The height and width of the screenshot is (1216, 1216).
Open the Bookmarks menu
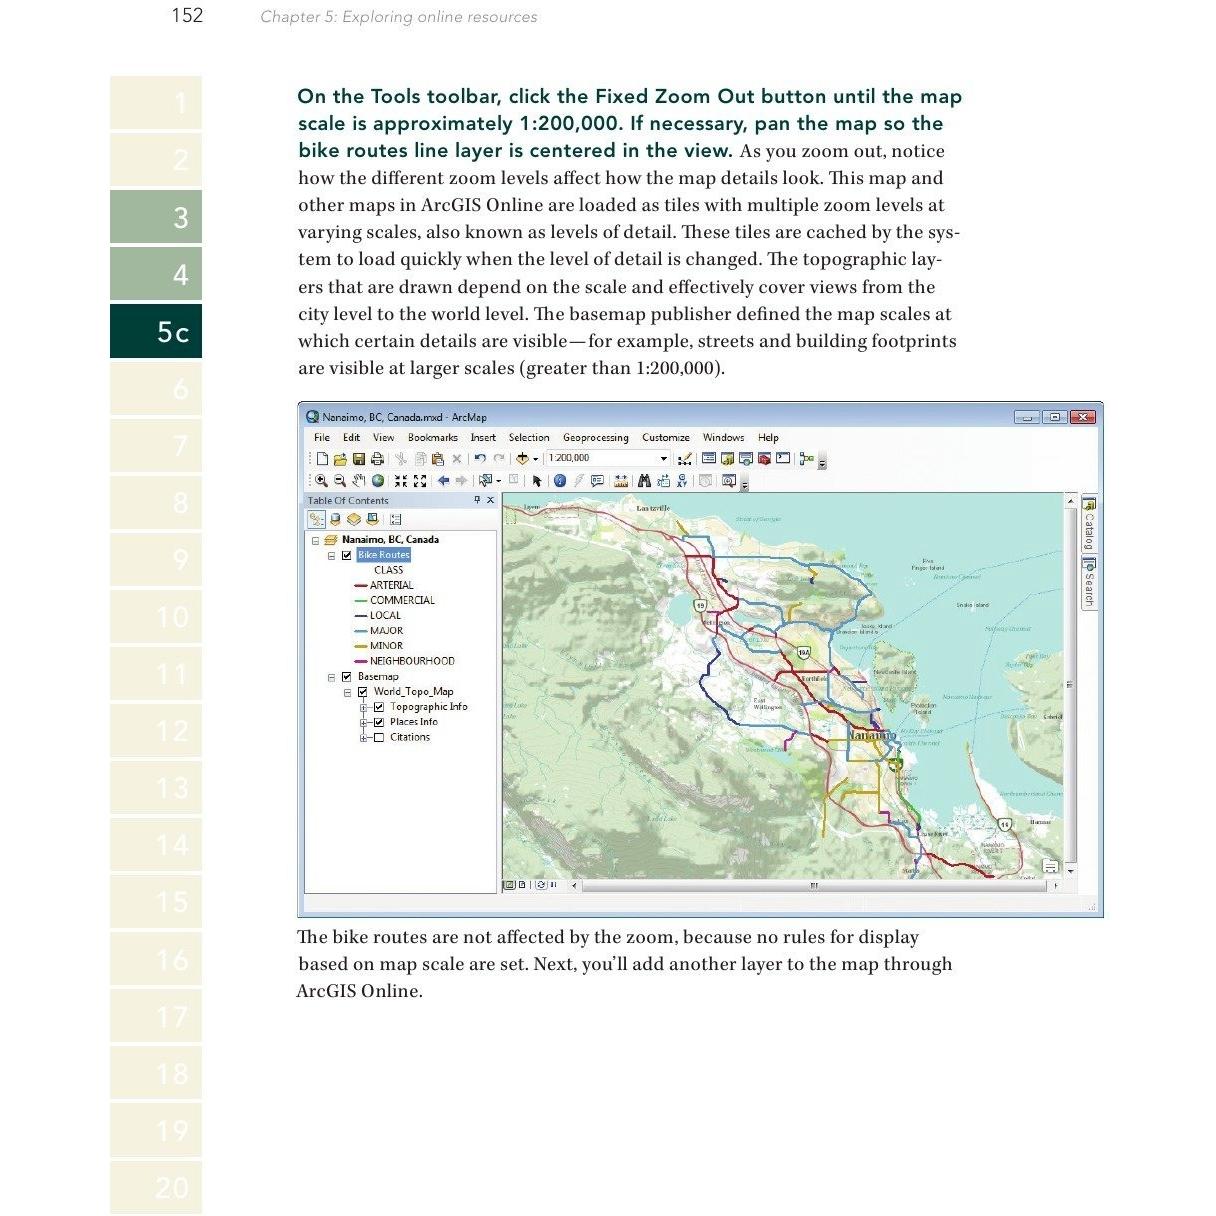pos(432,438)
